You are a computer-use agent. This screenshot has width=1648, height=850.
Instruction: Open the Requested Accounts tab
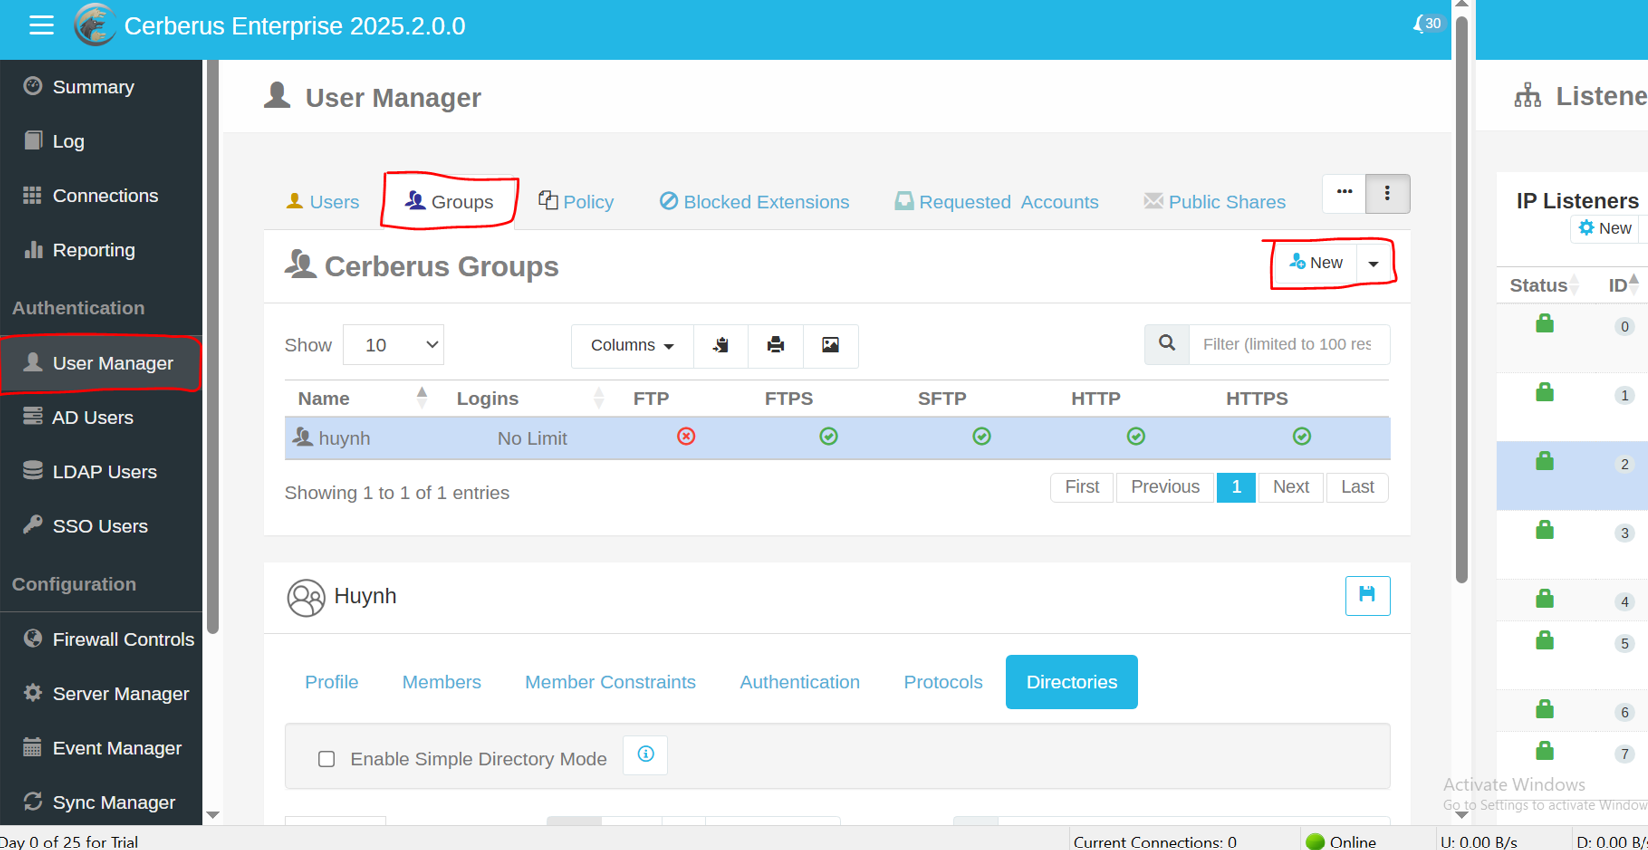pyautogui.click(x=996, y=202)
